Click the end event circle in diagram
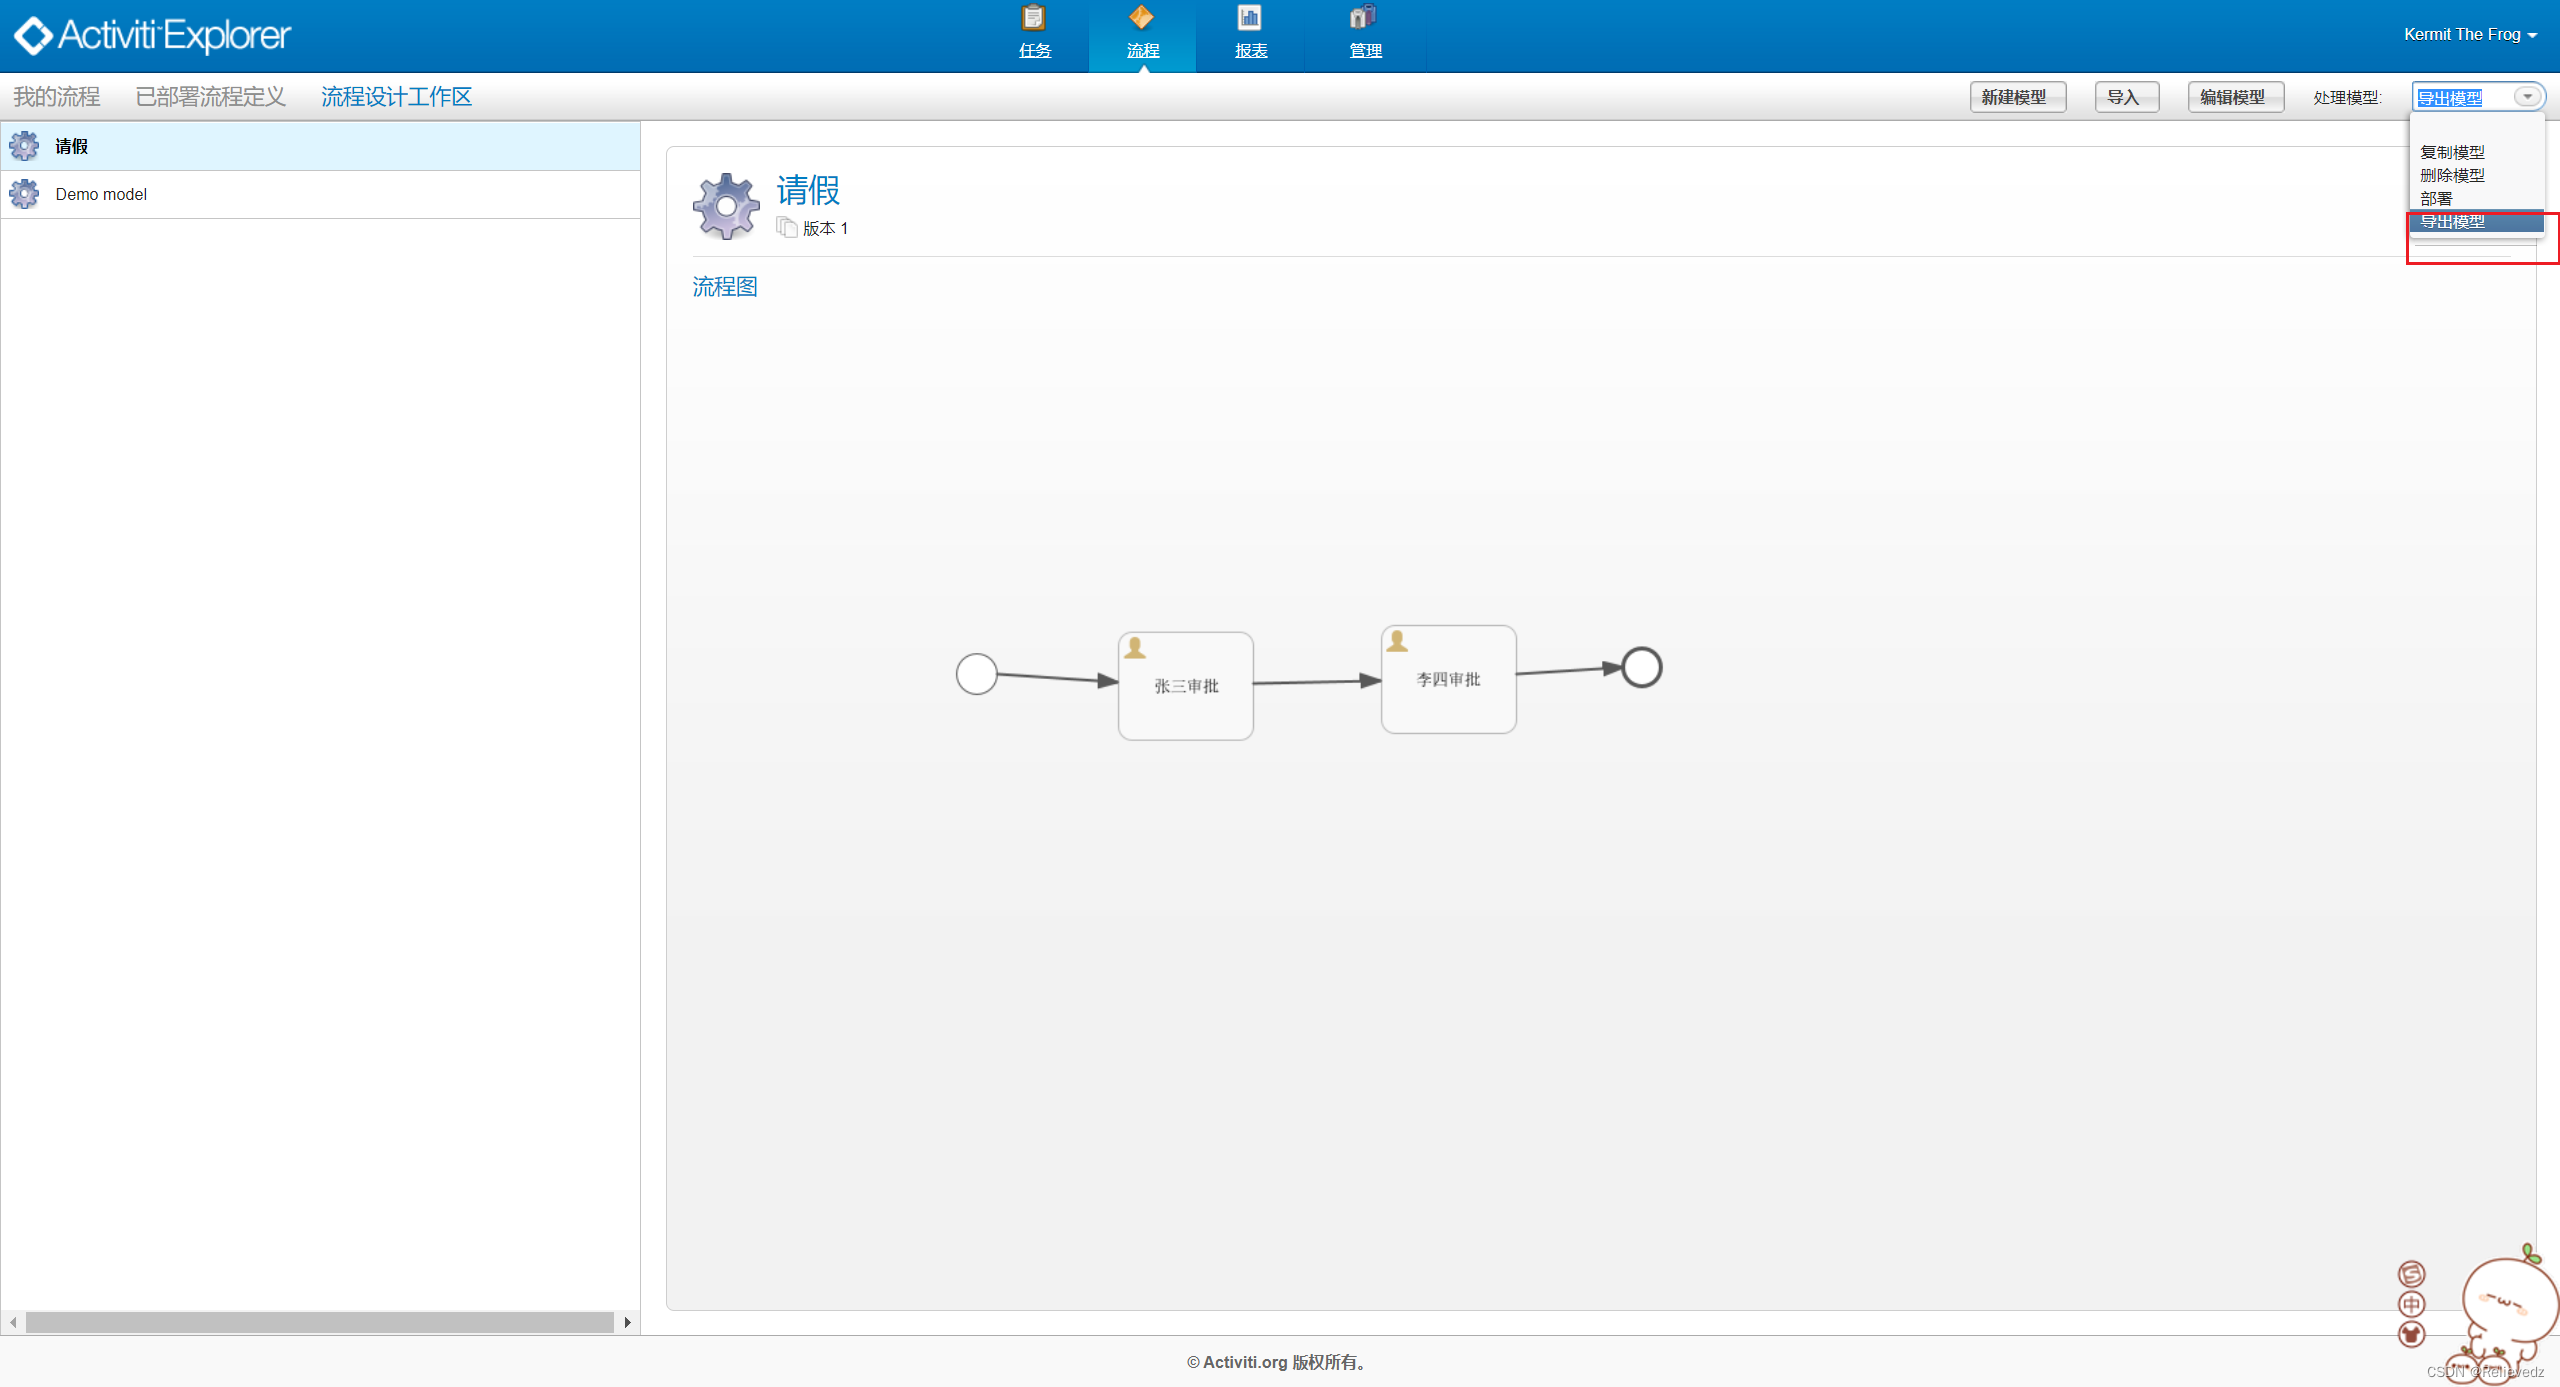Screen dimensions: 2560x1387 1641,667
